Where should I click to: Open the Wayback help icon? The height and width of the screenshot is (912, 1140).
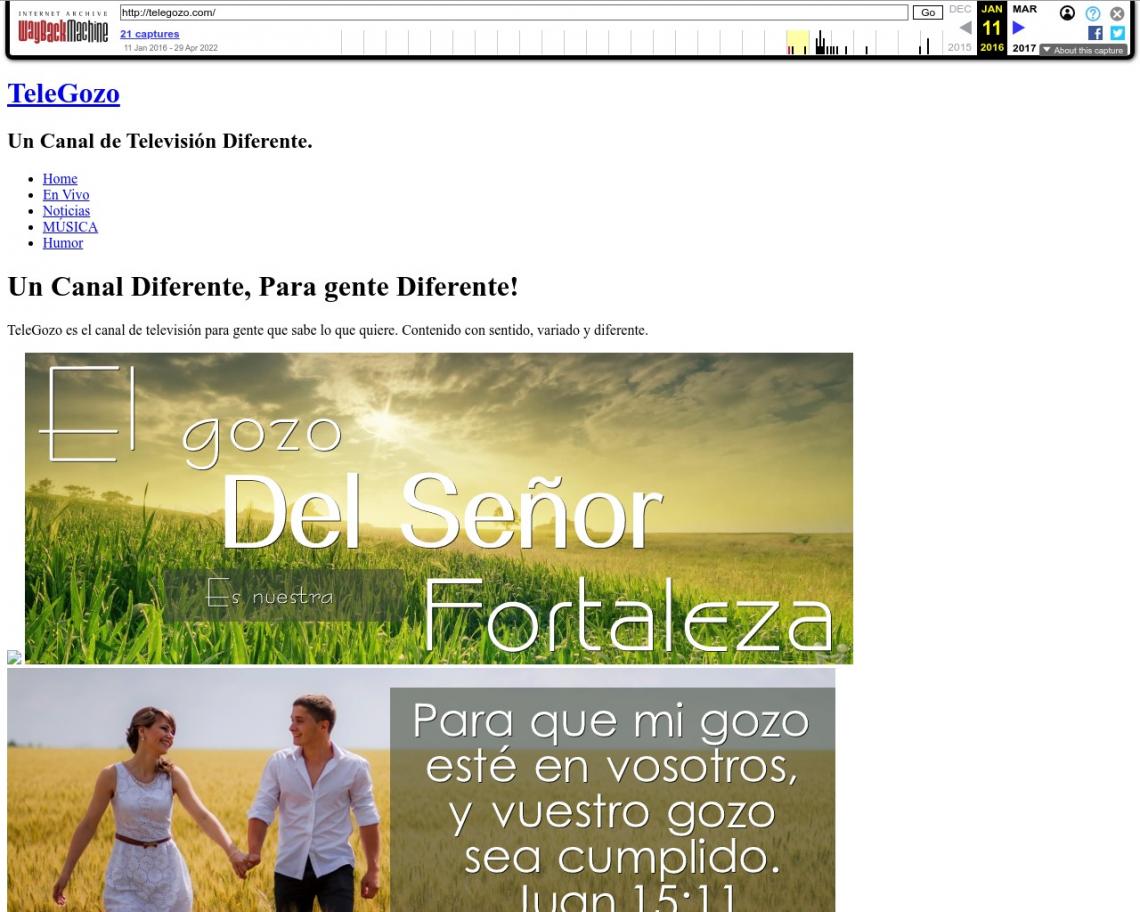(x=1093, y=13)
